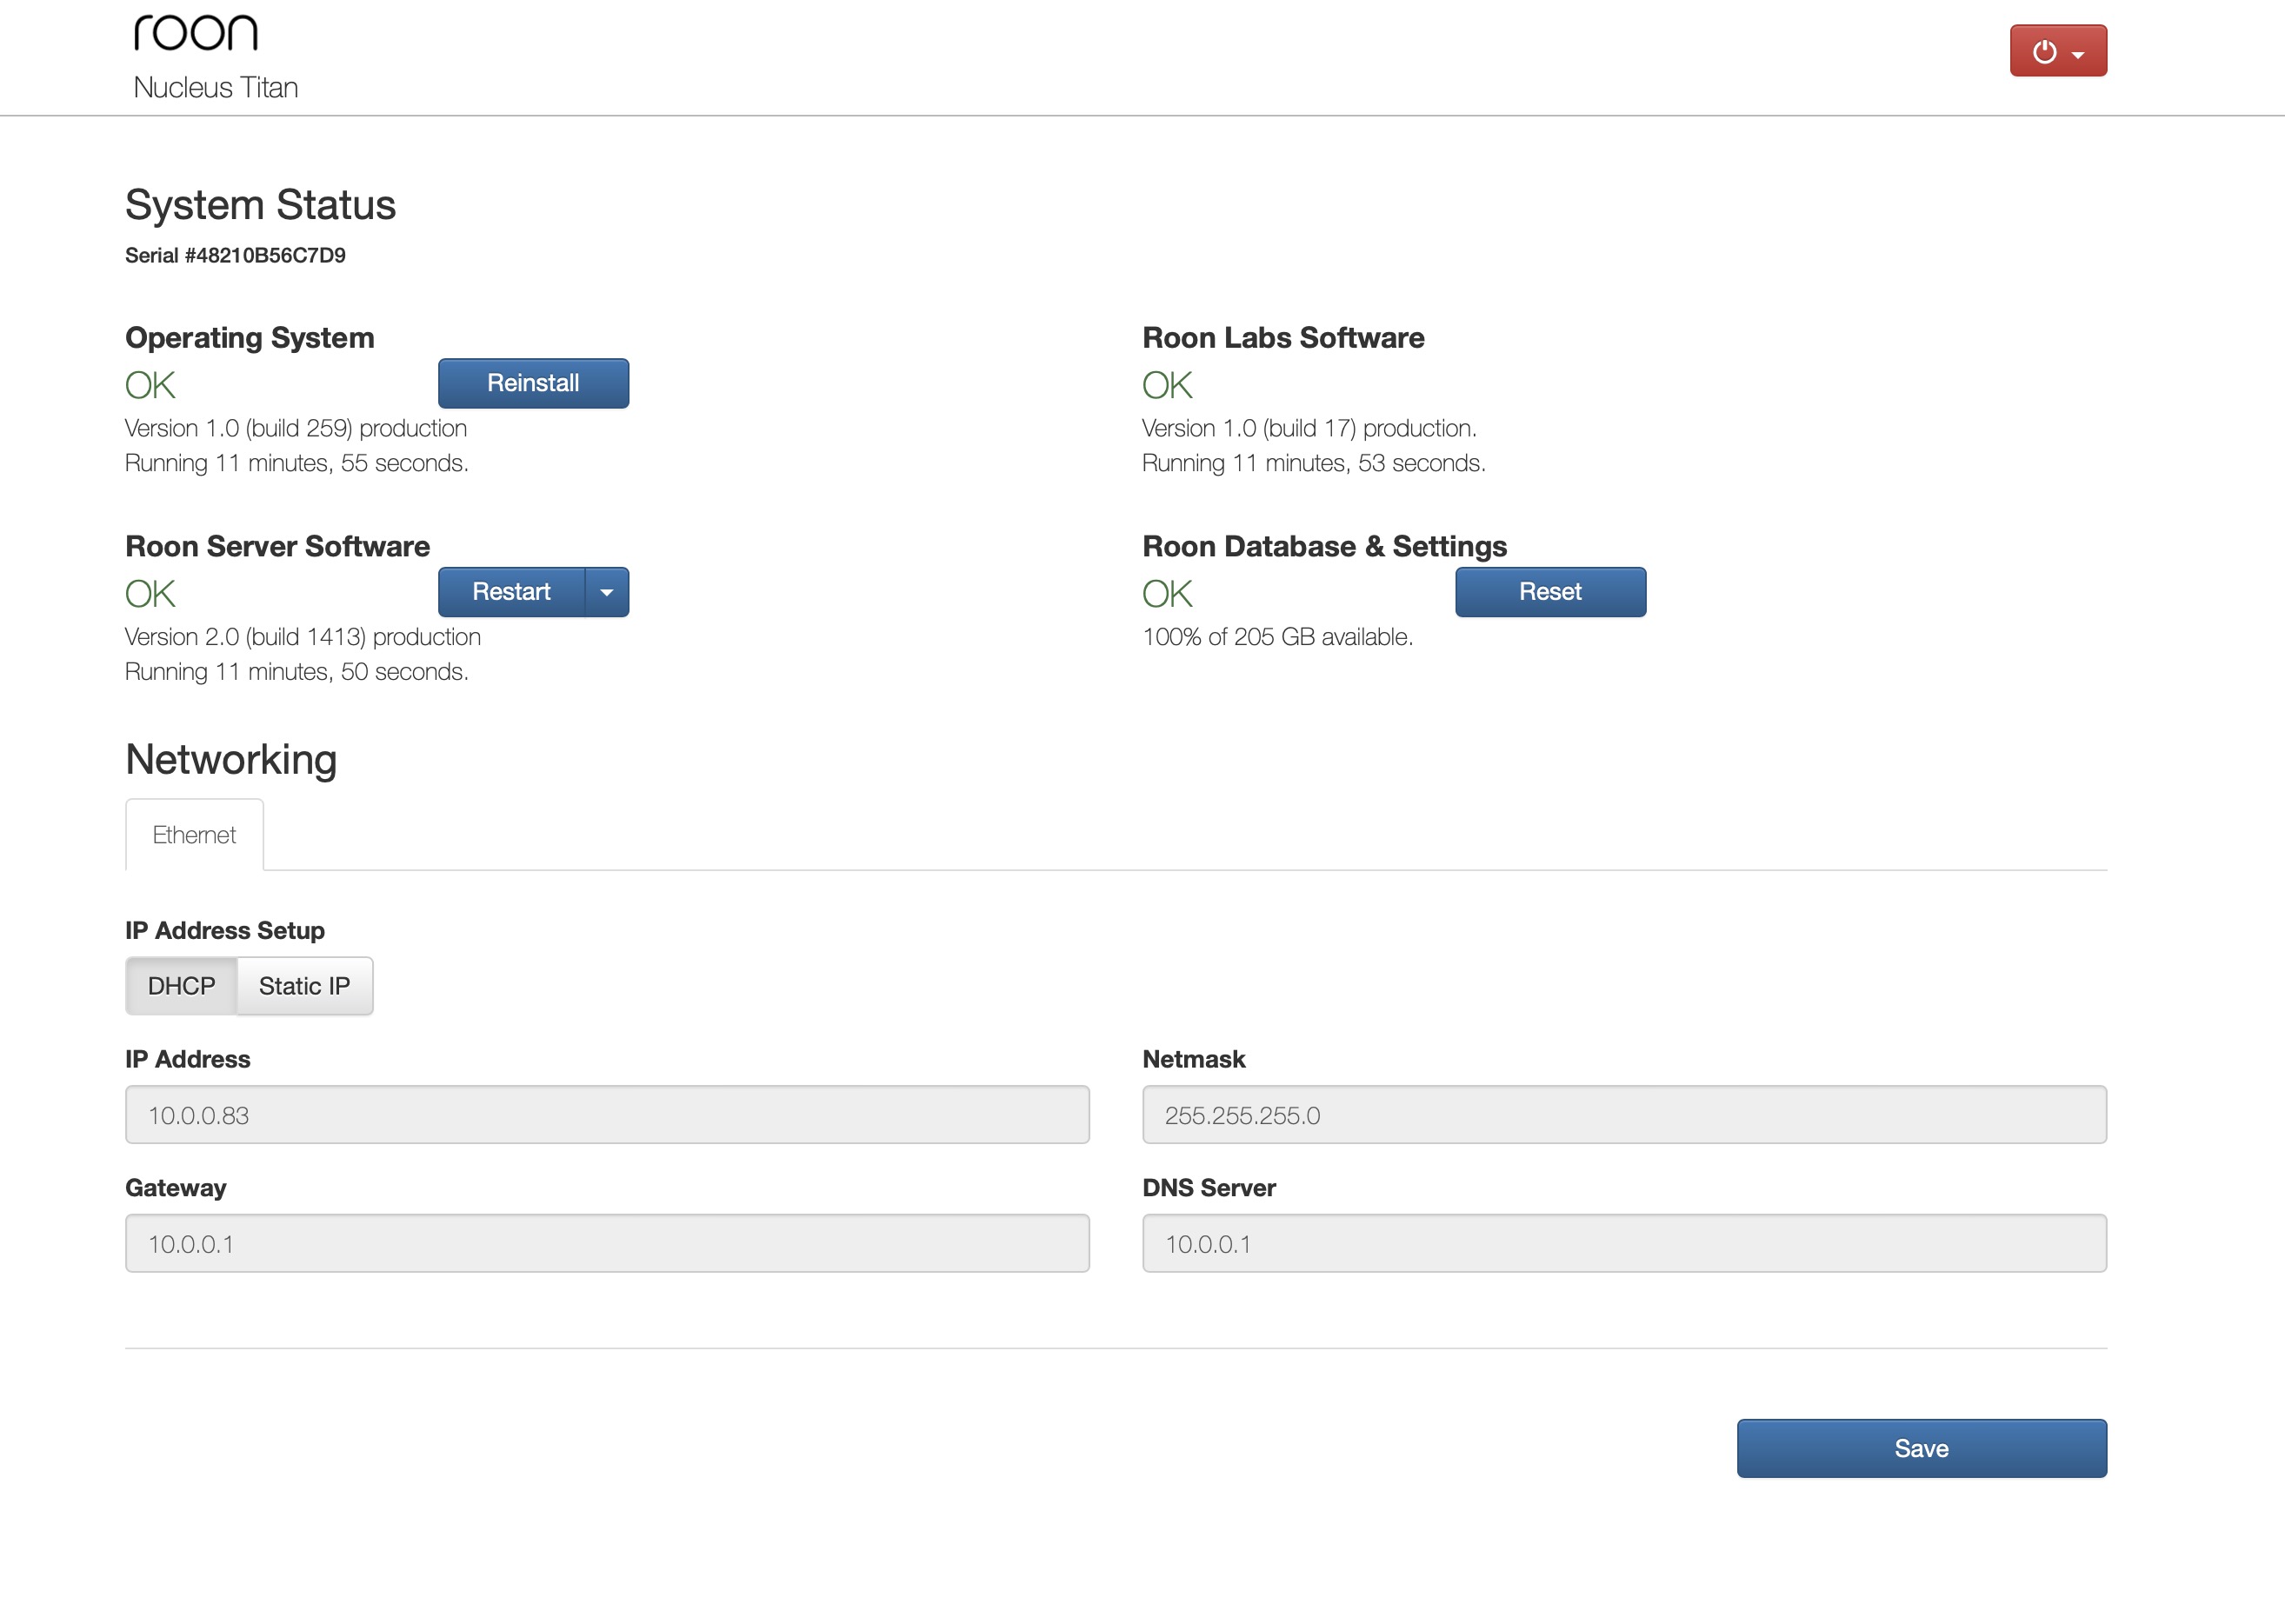2285x1624 pixels.
Task: Click the IP Address field showing 10.0.0.83
Action: (x=606, y=1115)
